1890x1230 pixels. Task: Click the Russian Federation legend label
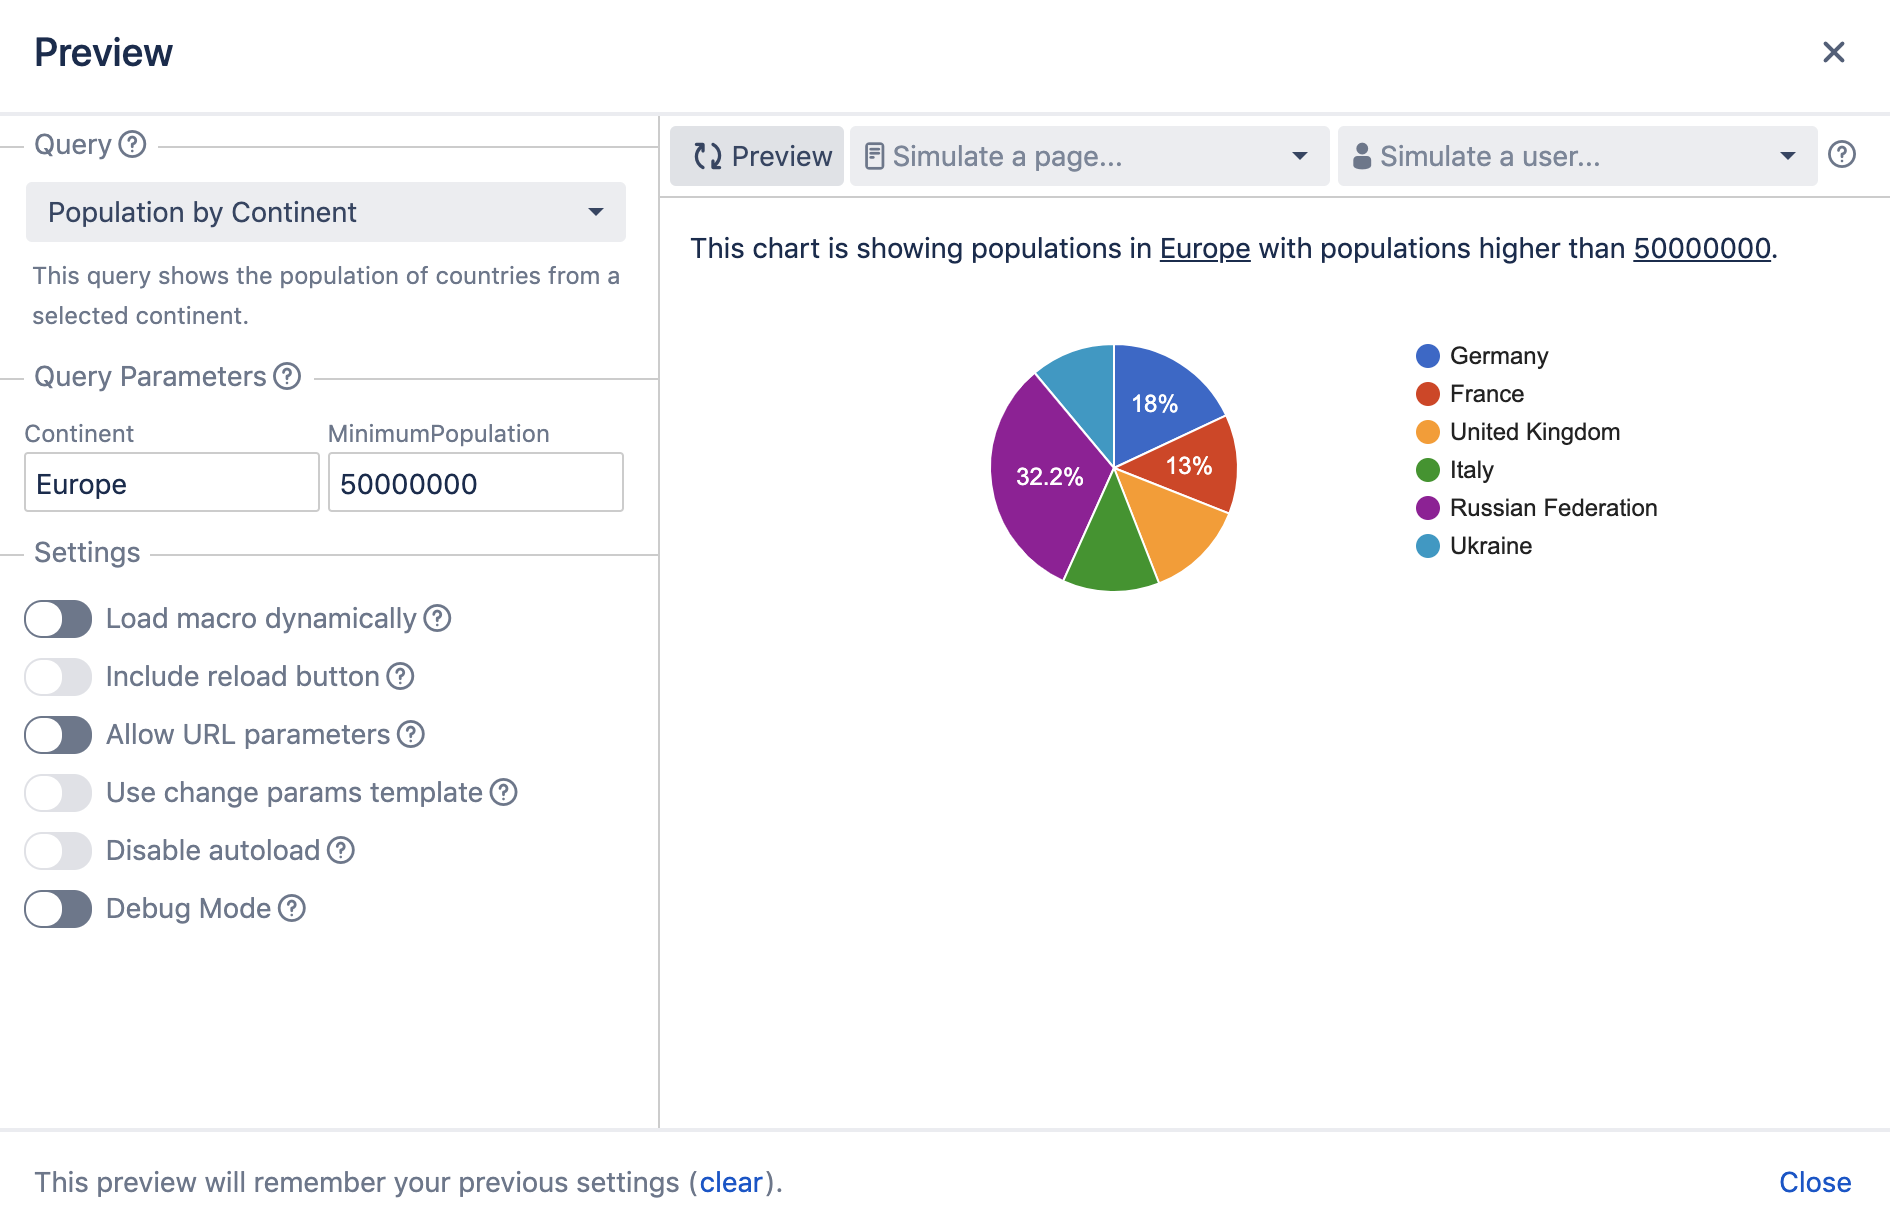tap(1554, 508)
